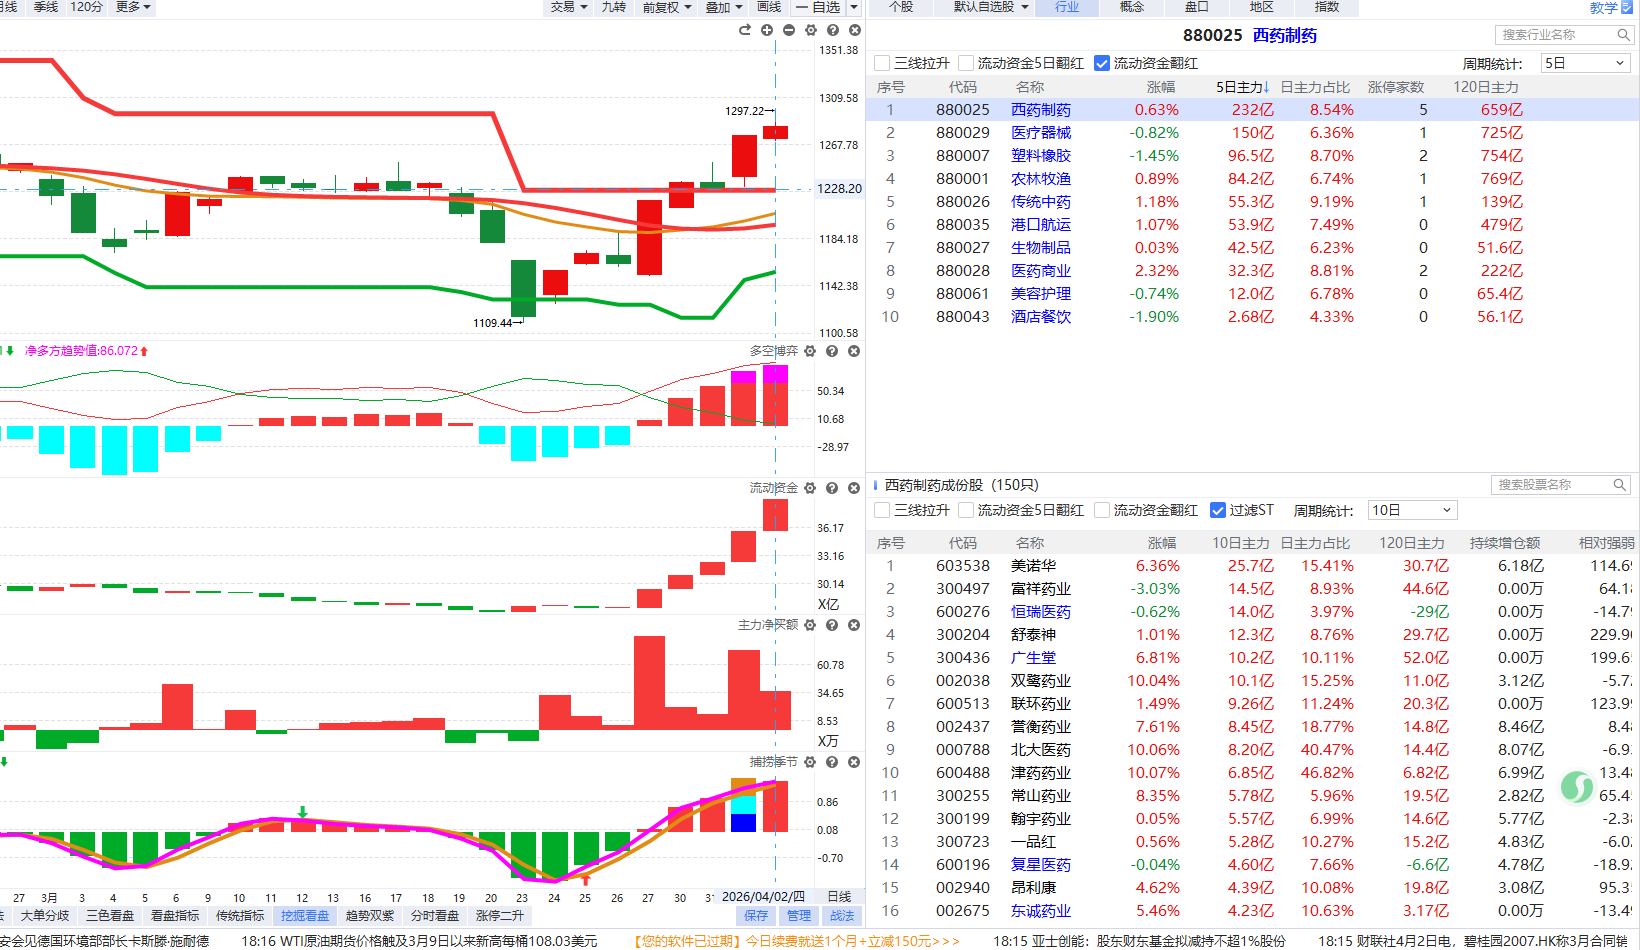
Task: Open the 美诺华 stock row link
Action: pyautogui.click(x=1033, y=566)
